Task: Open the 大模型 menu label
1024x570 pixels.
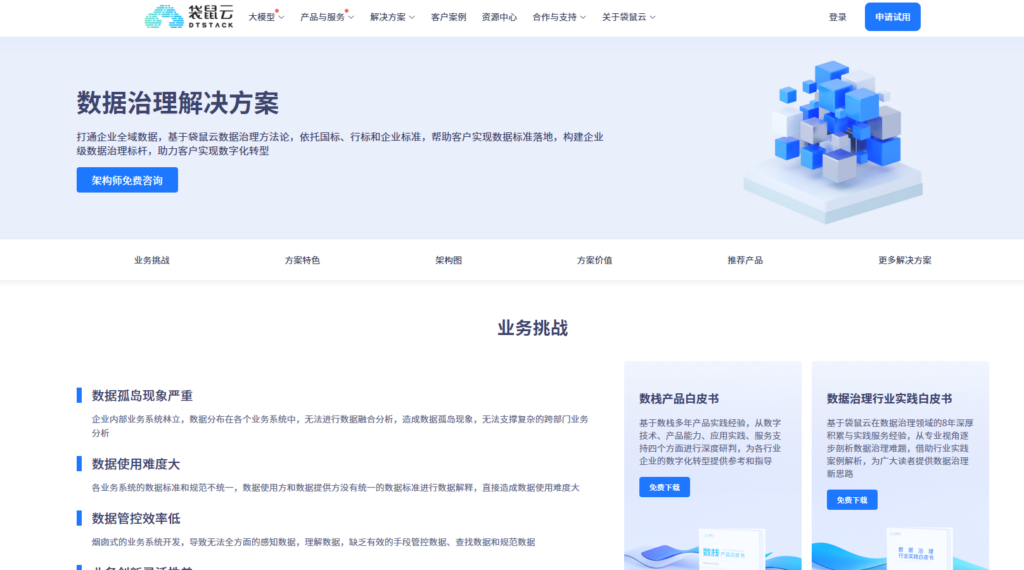Action: click(x=262, y=17)
